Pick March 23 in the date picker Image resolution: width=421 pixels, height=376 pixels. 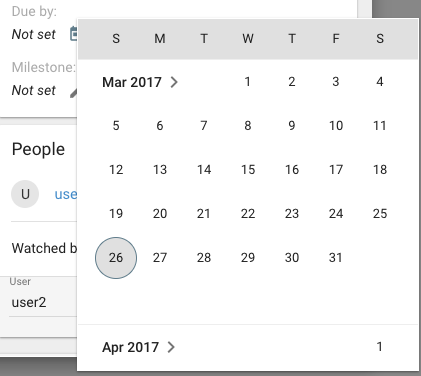pyautogui.click(x=292, y=214)
